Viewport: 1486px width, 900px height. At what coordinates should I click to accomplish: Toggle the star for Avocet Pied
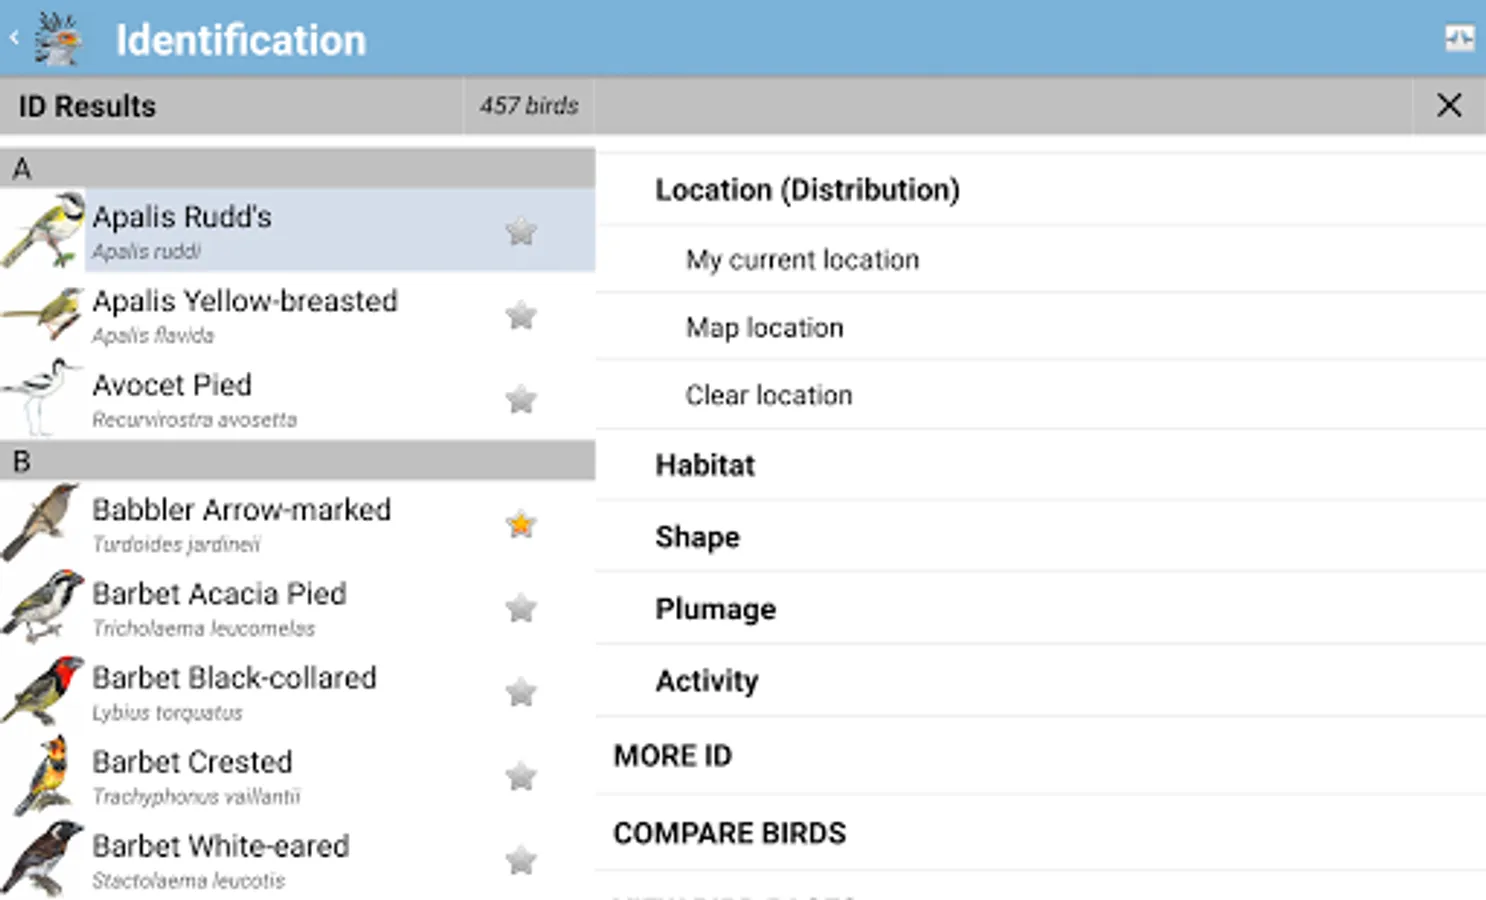click(x=521, y=400)
